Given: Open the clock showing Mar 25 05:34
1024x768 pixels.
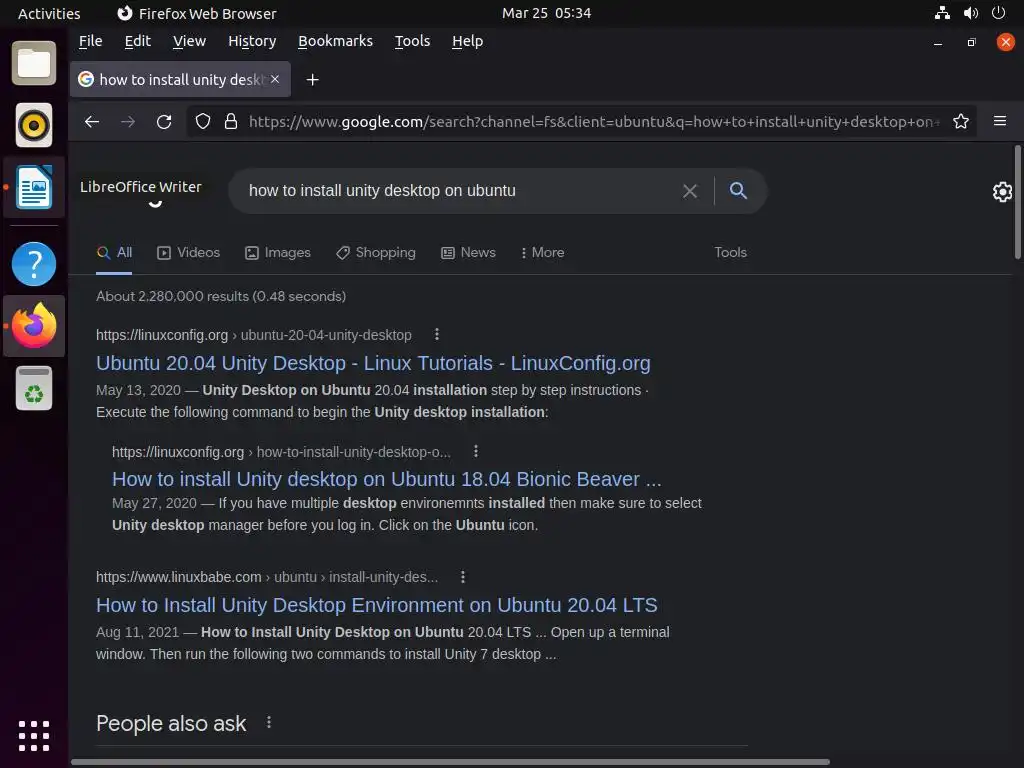Looking at the screenshot, I should 547,13.
